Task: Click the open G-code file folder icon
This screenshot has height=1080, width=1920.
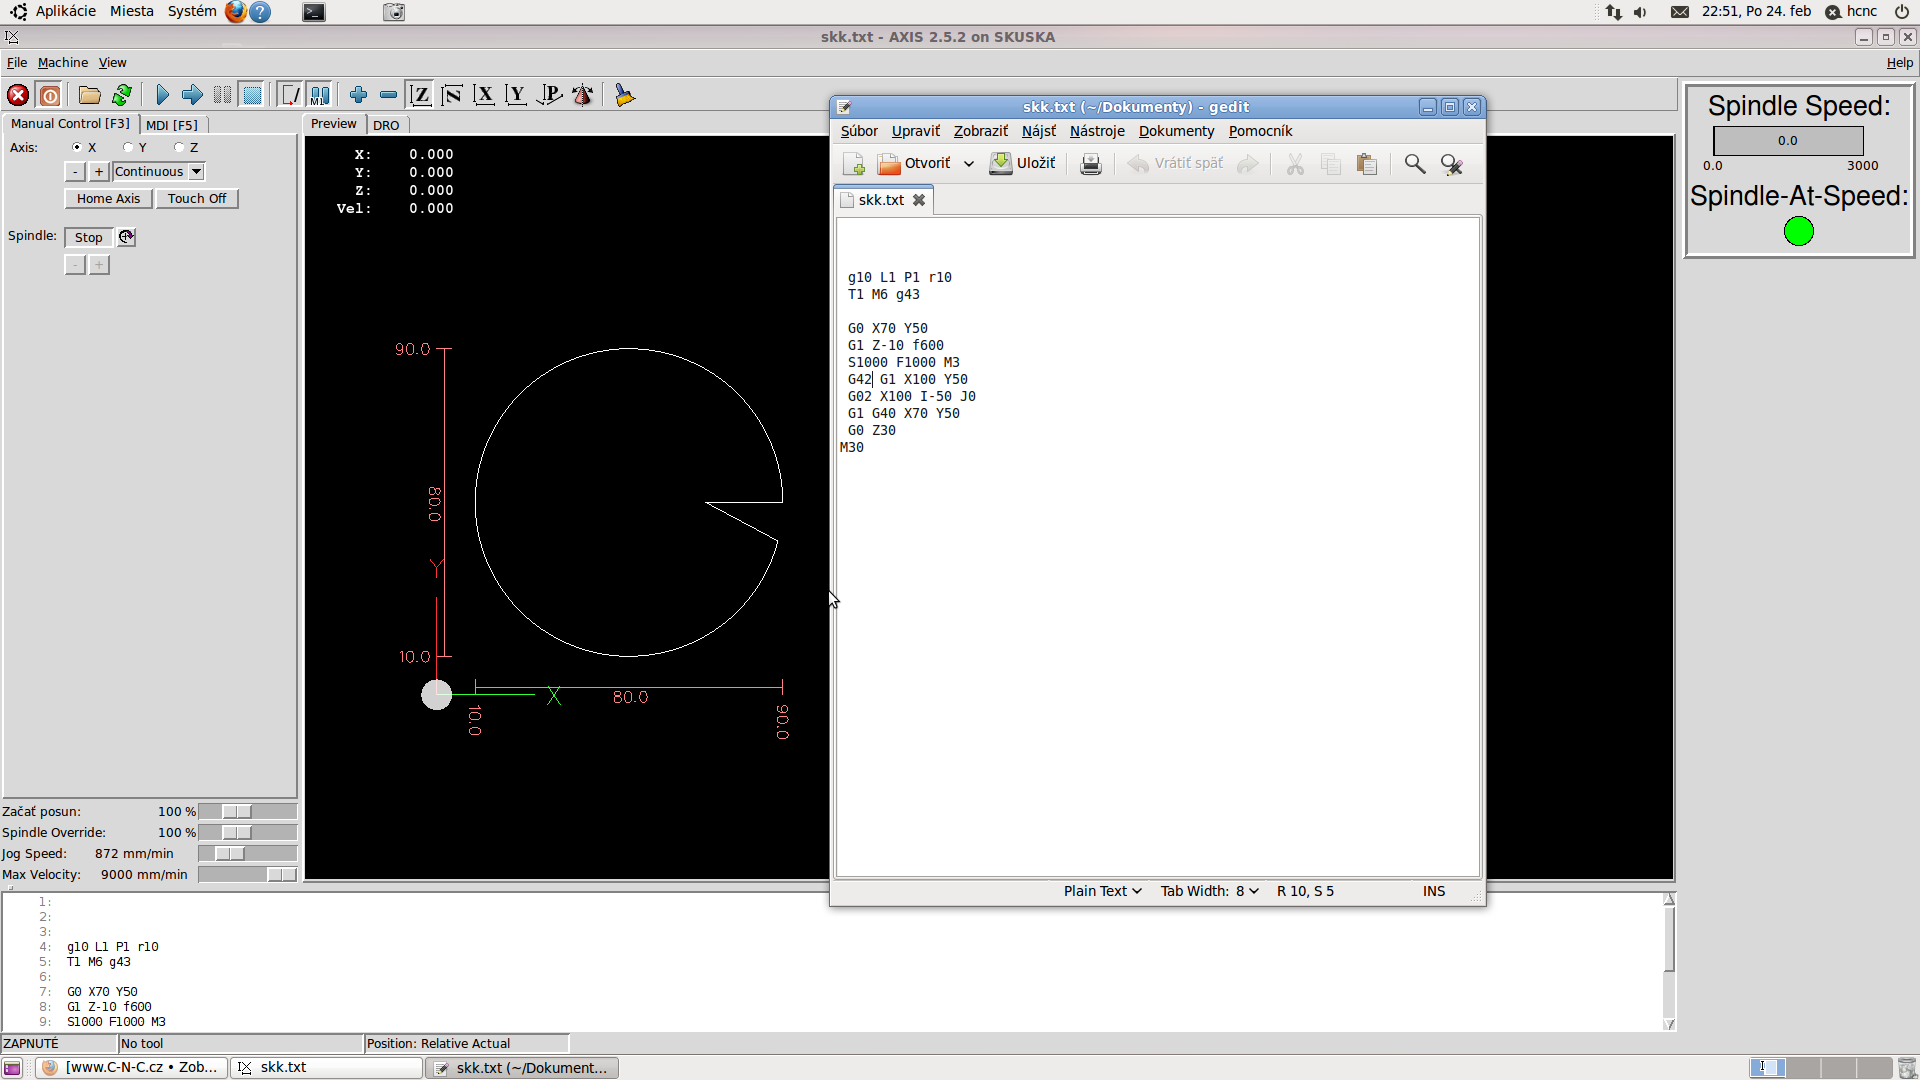Action: [90, 95]
